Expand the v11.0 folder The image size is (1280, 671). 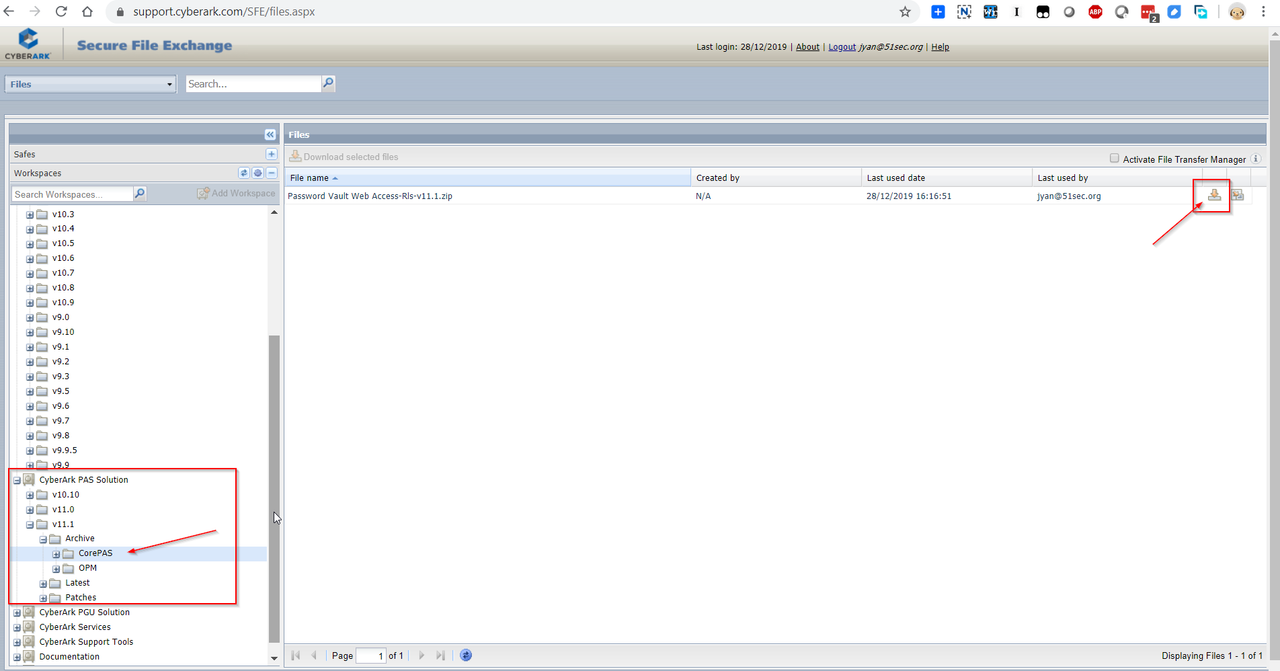click(30, 510)
